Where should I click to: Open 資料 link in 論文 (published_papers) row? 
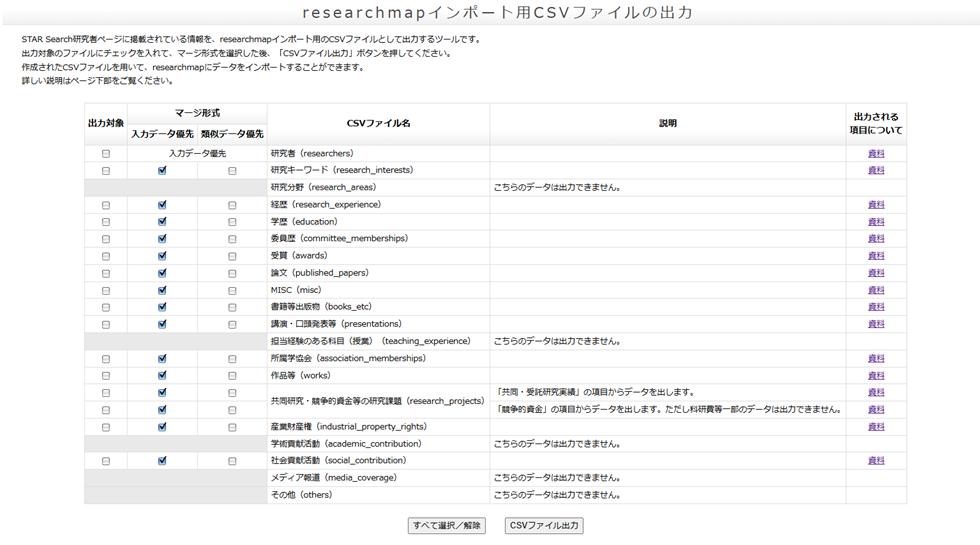876,273
